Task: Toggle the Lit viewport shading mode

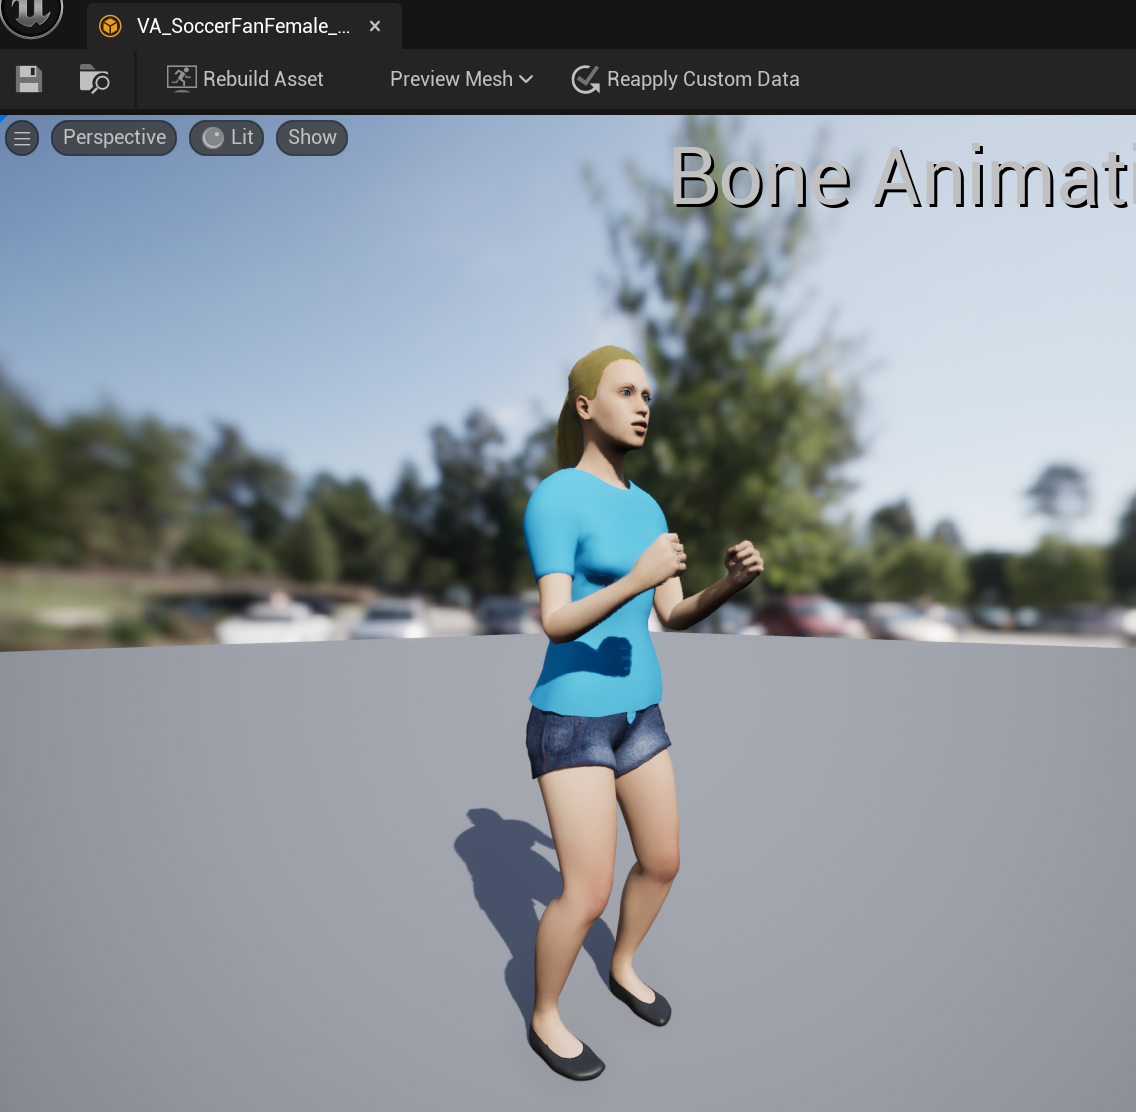Action: point(226,137)
